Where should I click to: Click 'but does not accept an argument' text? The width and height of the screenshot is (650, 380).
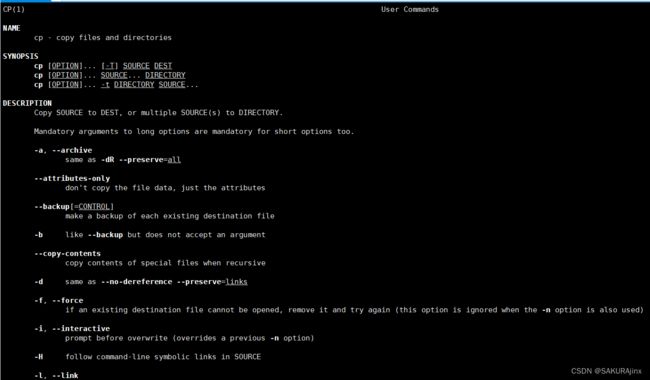tap(196, 235)
